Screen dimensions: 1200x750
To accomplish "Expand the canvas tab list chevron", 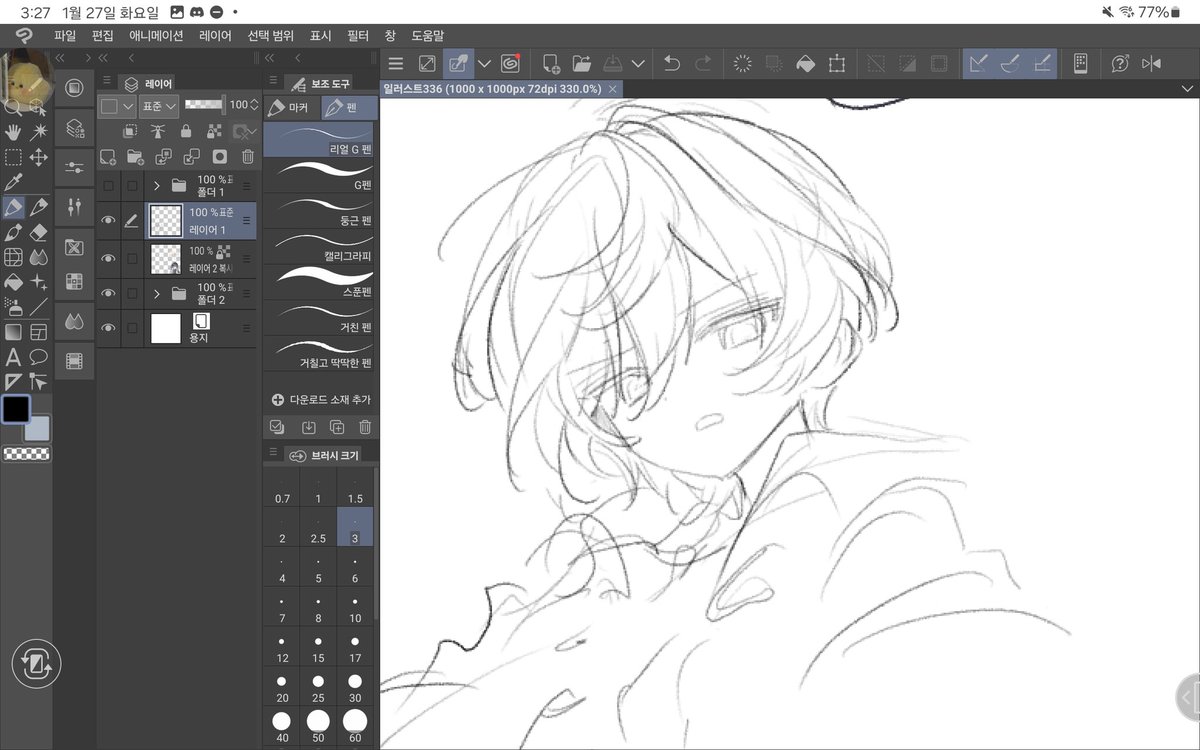I will point(1187,88).
